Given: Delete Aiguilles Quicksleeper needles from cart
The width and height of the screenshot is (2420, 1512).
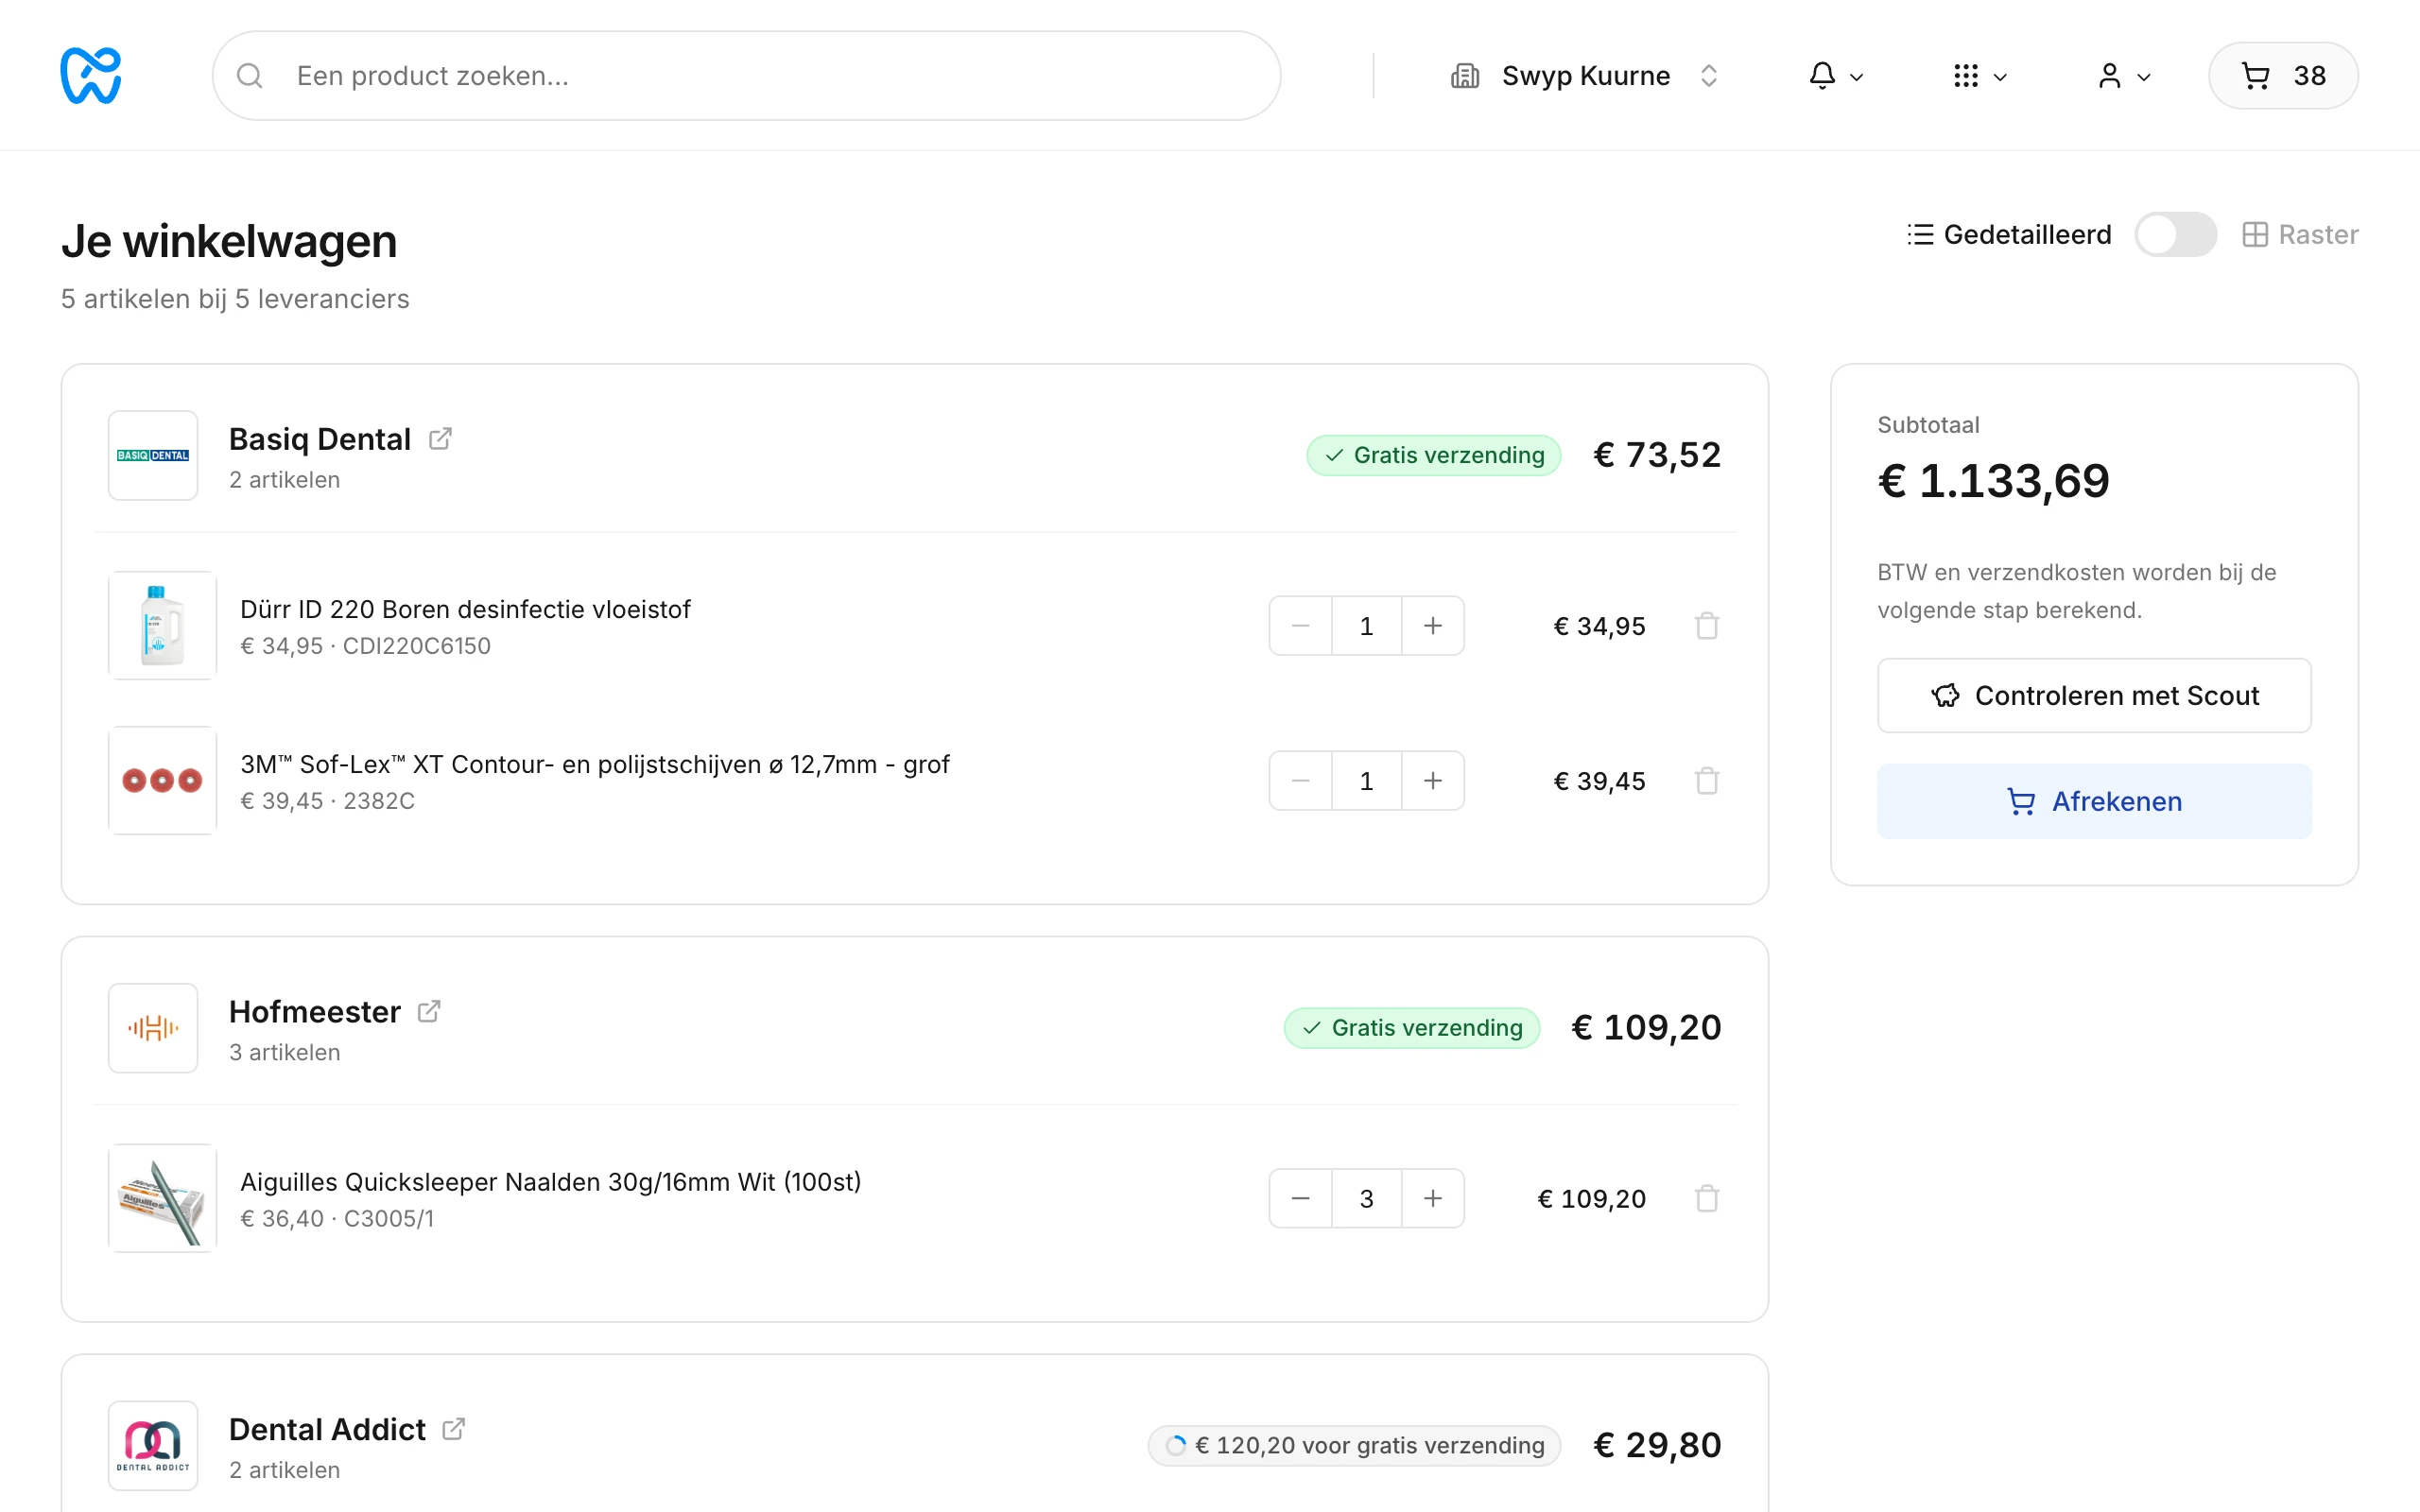Looking at the screenshot, I should [1707, 1198].
